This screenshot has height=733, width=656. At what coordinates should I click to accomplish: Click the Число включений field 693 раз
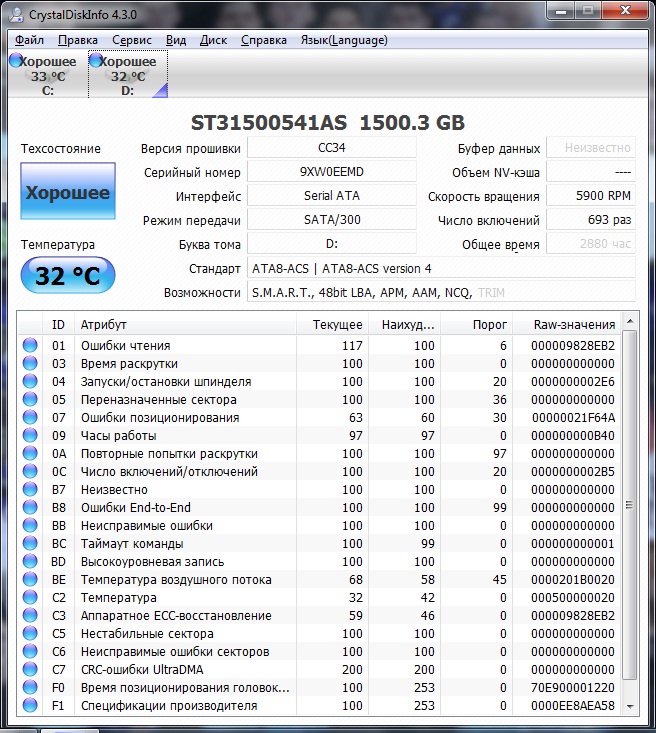point(591,220)
